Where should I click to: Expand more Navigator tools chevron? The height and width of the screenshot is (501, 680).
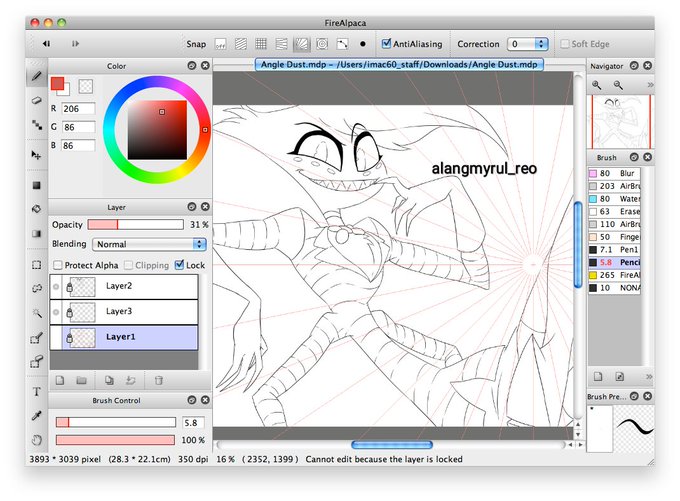(x=650, y=85)
